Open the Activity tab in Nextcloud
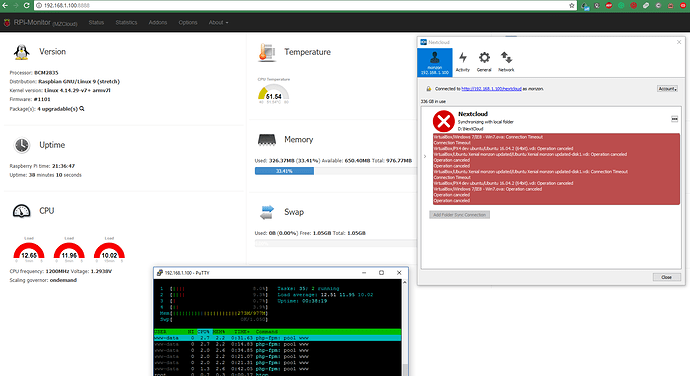690x376 pixels. click(462, 62)
